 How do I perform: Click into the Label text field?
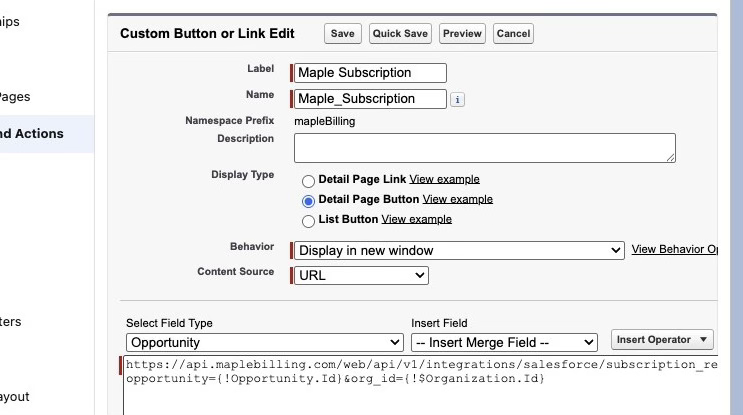[370, 73]
